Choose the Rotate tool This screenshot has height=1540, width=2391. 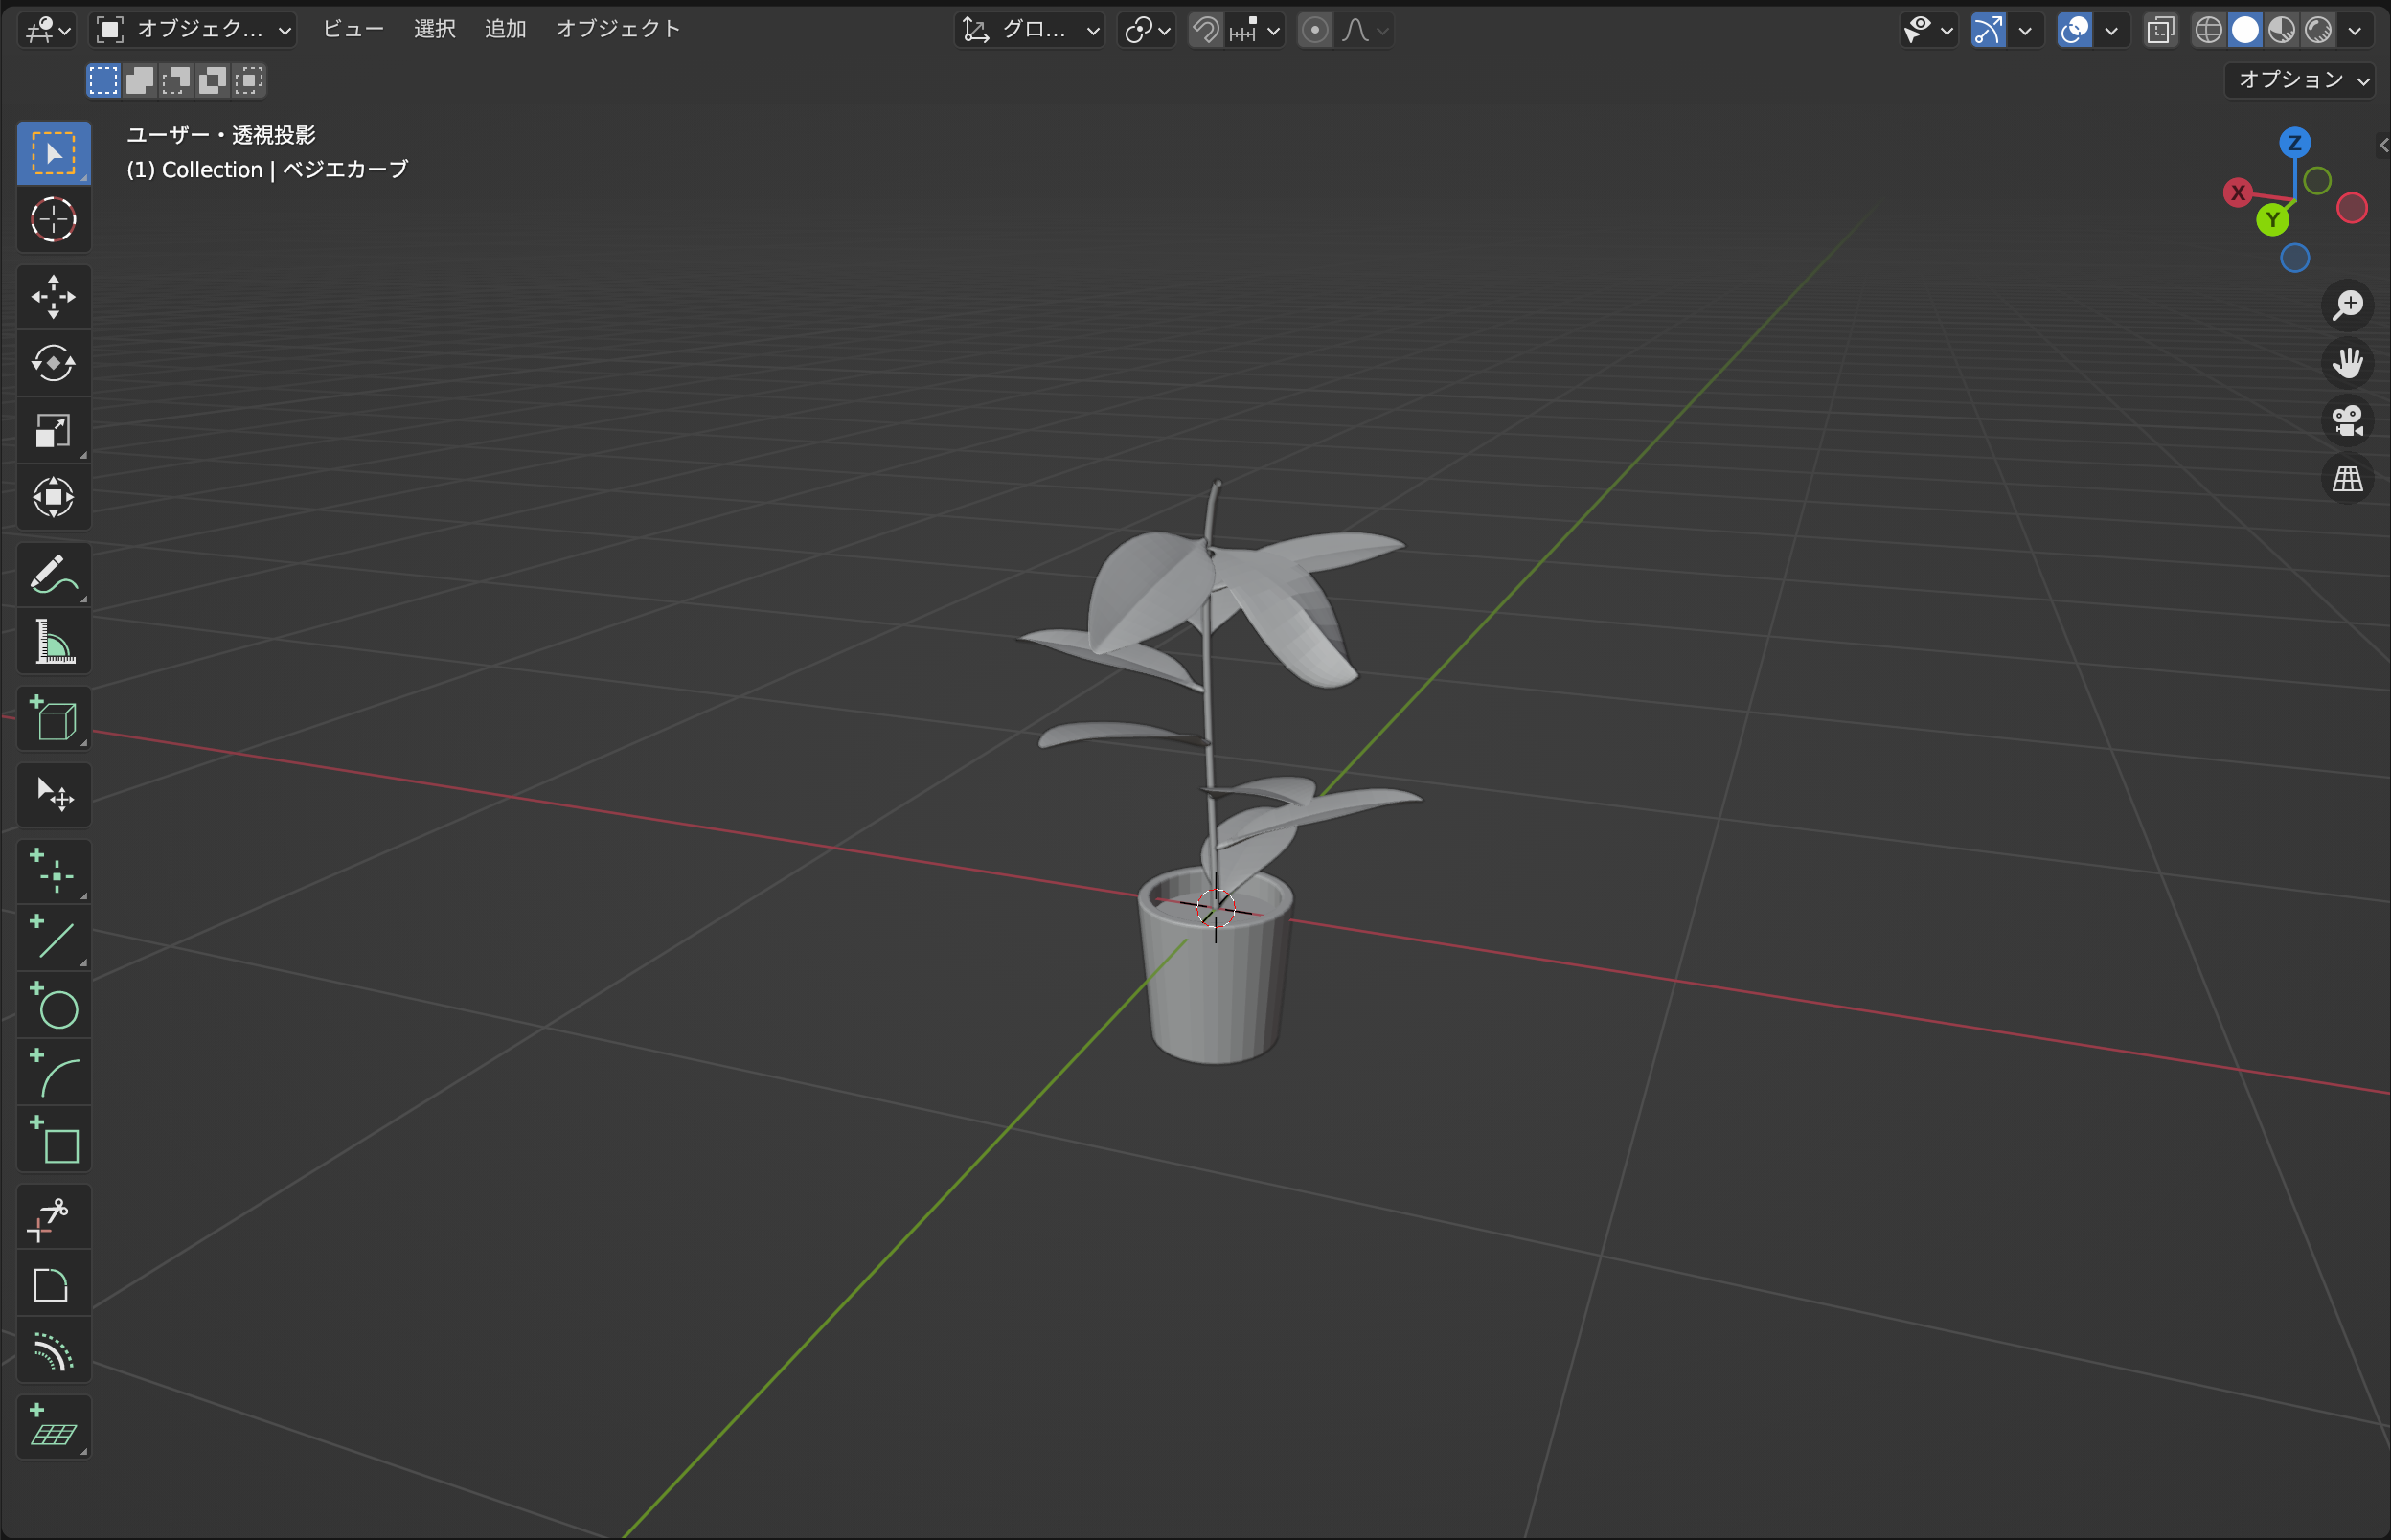(x=54, y=364)
